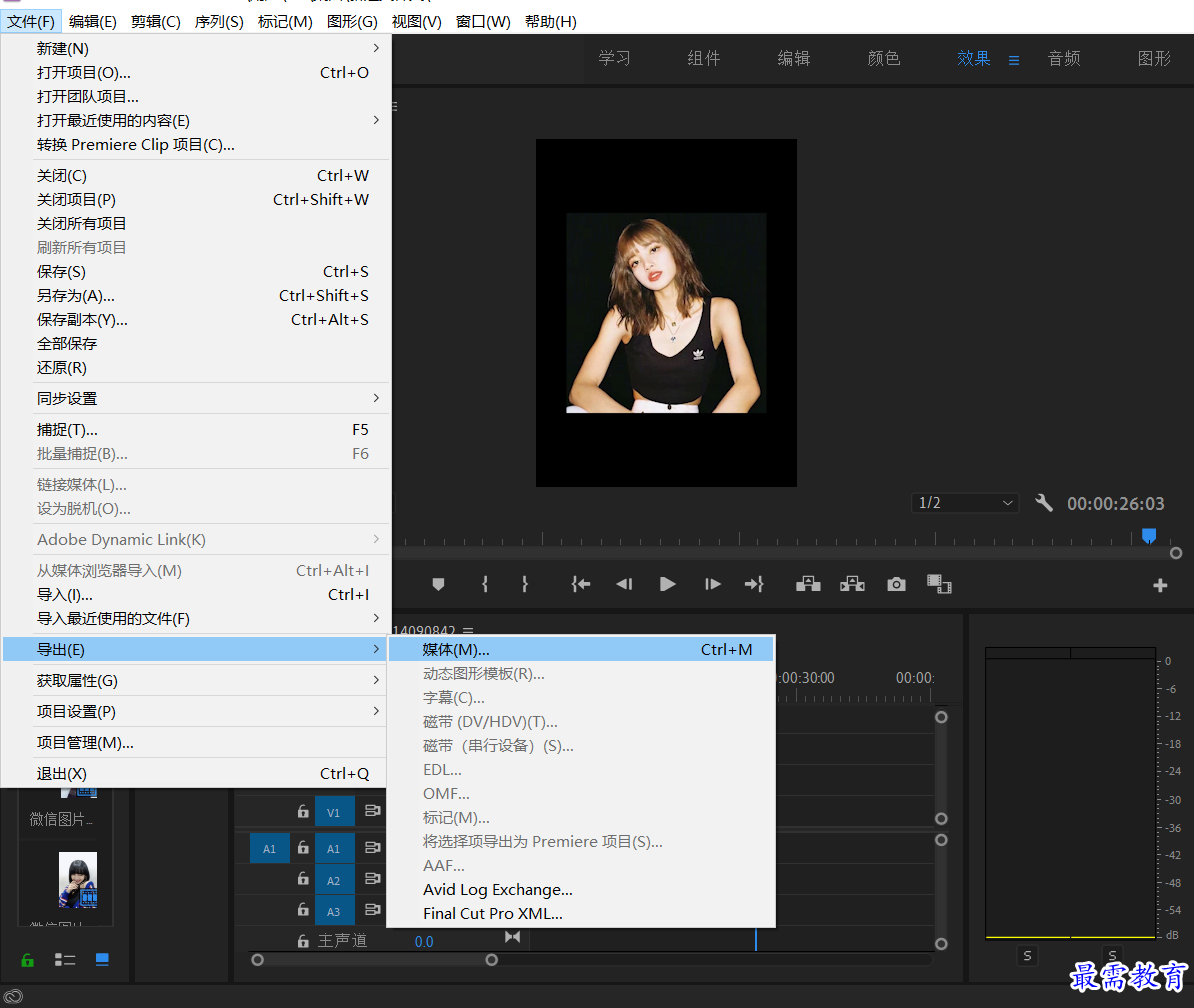Open the 窗口(W) menu
Image resolution: width=1194 pixels, height=1008 pixels.
pos(484,21)
